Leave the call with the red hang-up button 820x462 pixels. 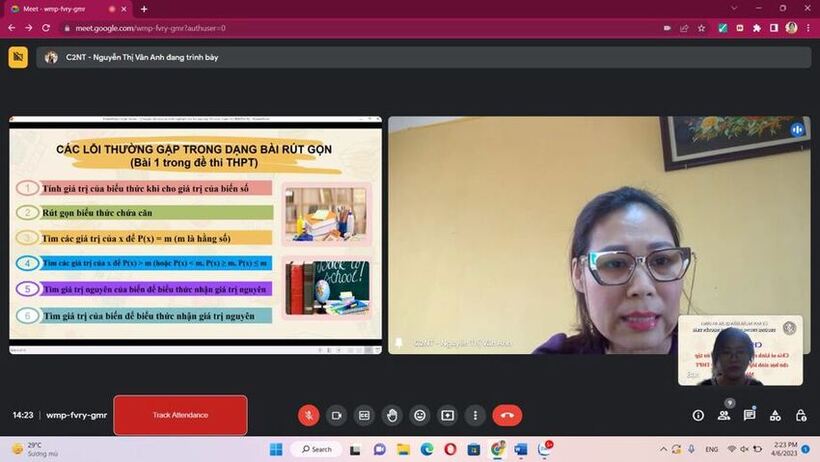507,415
